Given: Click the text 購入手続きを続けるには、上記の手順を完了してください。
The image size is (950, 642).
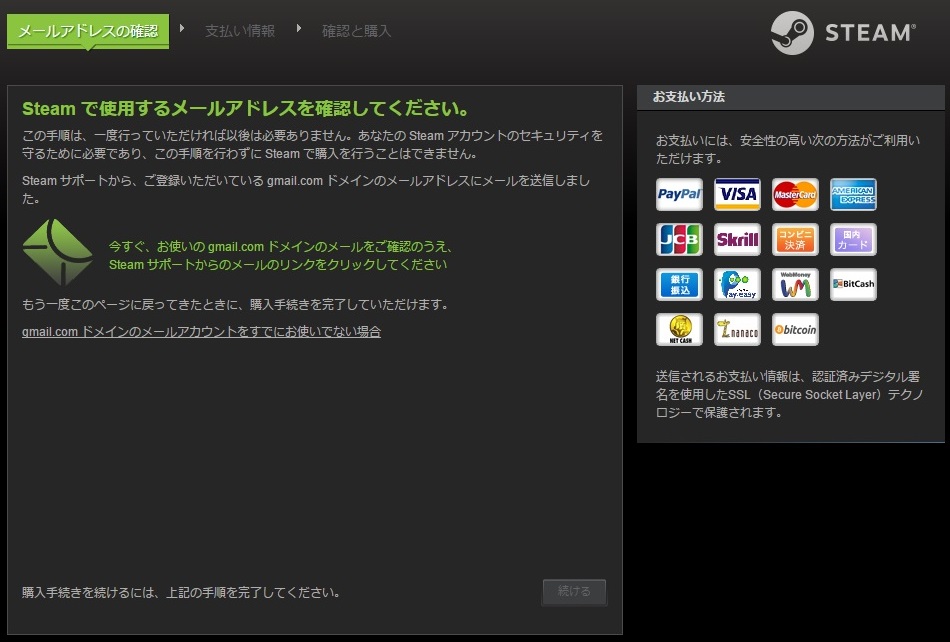Looking at the screenshot, I should [181, 592].
